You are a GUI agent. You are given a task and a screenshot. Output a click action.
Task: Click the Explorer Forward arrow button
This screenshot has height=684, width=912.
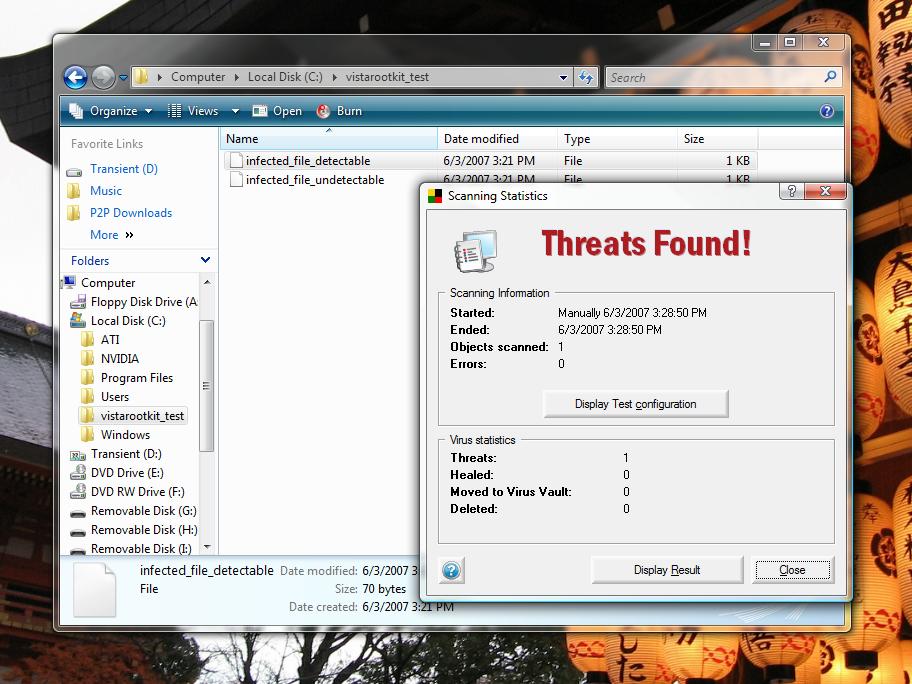[104, 77]
